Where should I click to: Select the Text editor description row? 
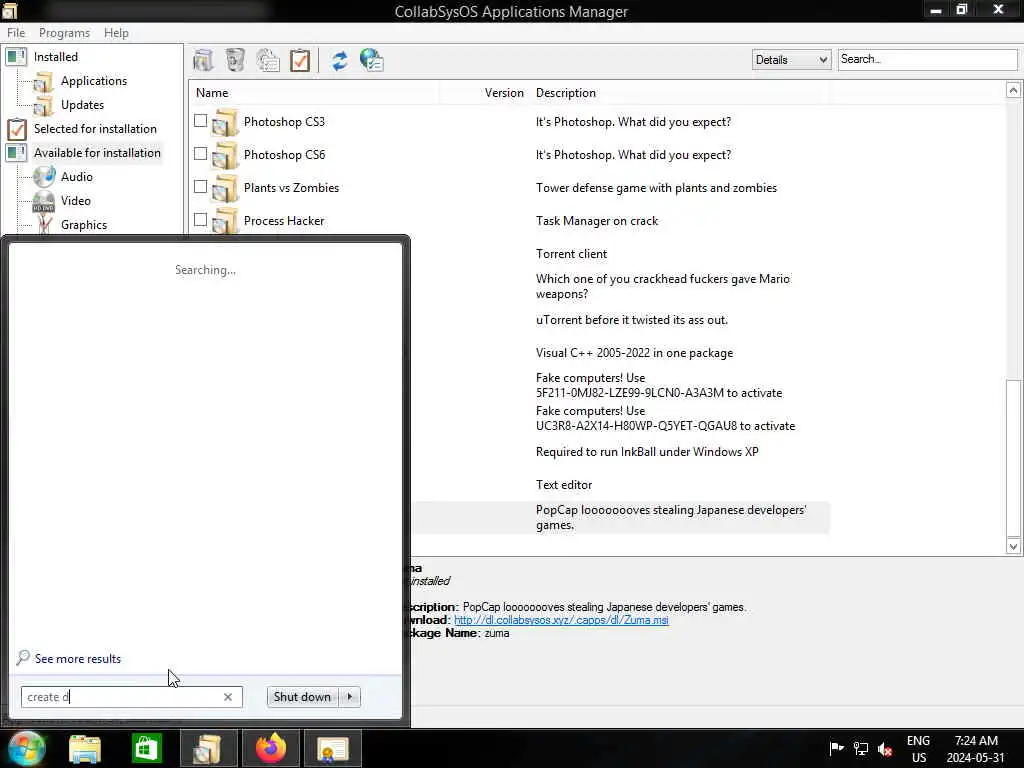pos(564,485)
